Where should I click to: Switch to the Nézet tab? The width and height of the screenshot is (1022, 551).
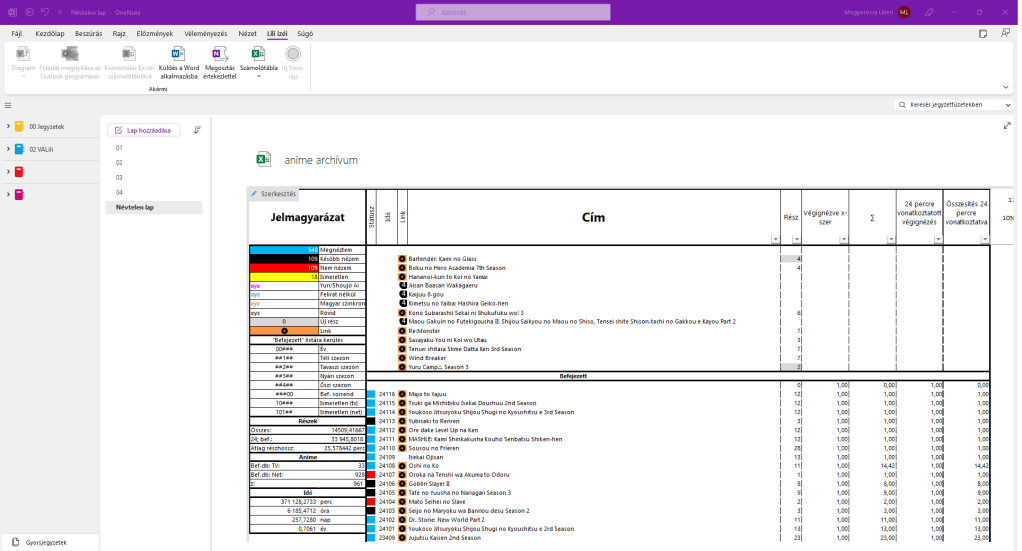[250, 33]
